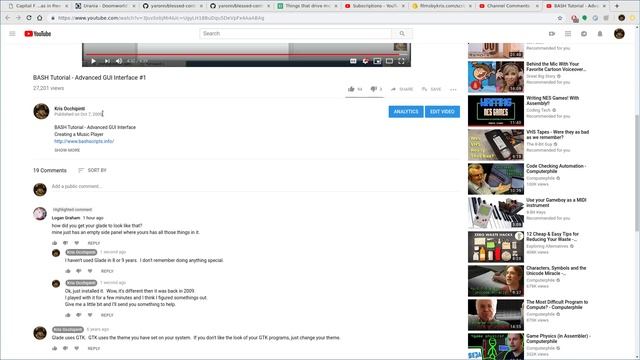Screen dimensions: 640x360
Task: Open Kris Occhipinti's channel name link
Action: (69, 109)
